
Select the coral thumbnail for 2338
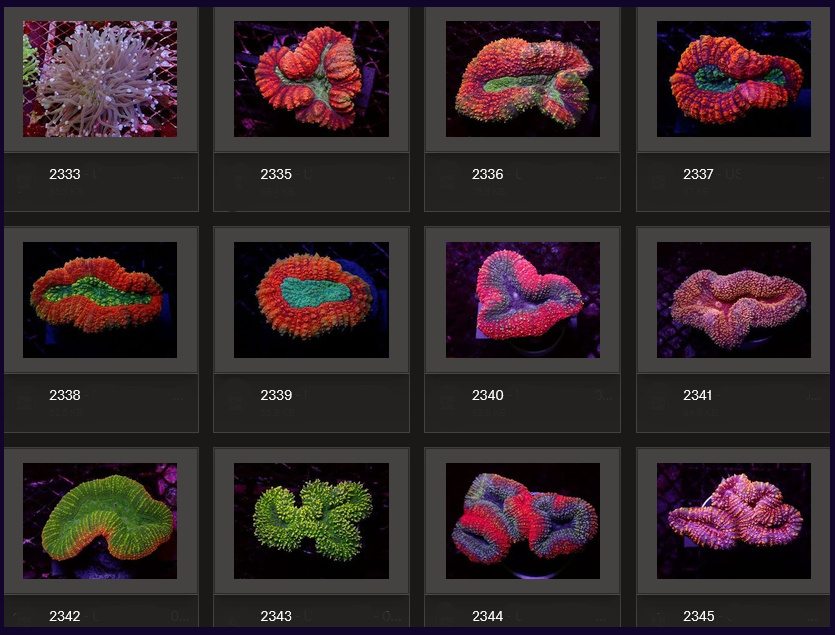[100, 300]
